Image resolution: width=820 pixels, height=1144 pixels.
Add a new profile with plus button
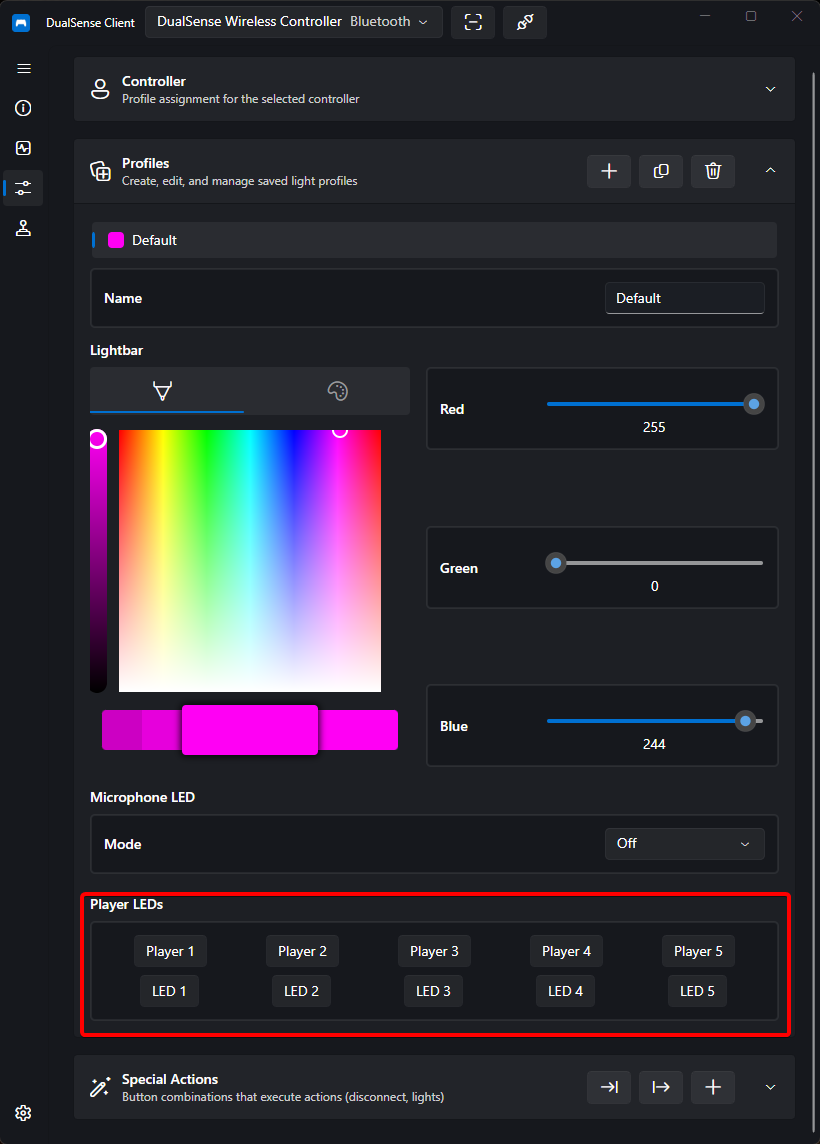coord(609,171)
